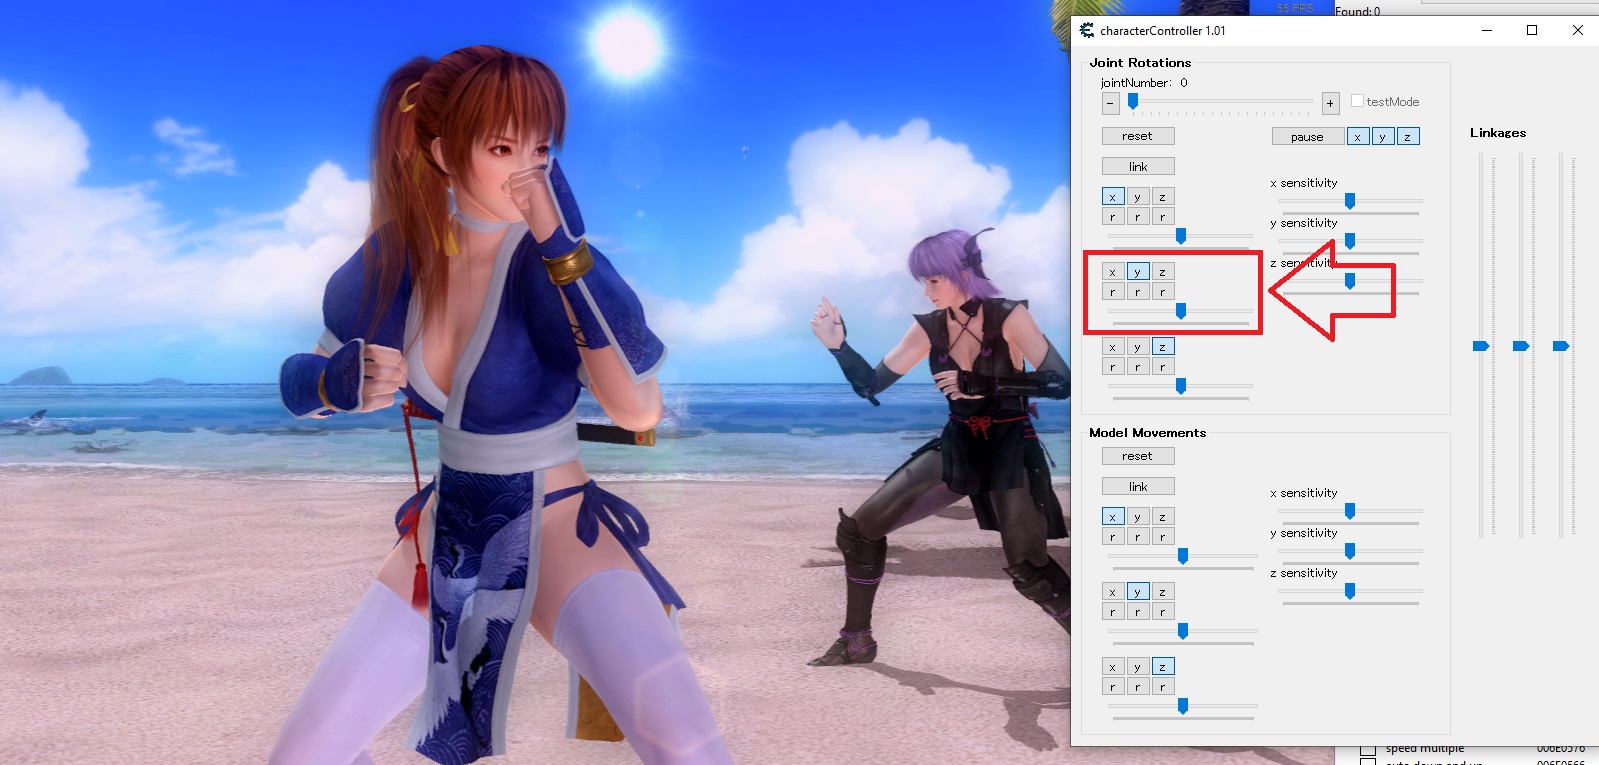Toggle x in the bottom Model Movements axis group

tap(1112, 667)
